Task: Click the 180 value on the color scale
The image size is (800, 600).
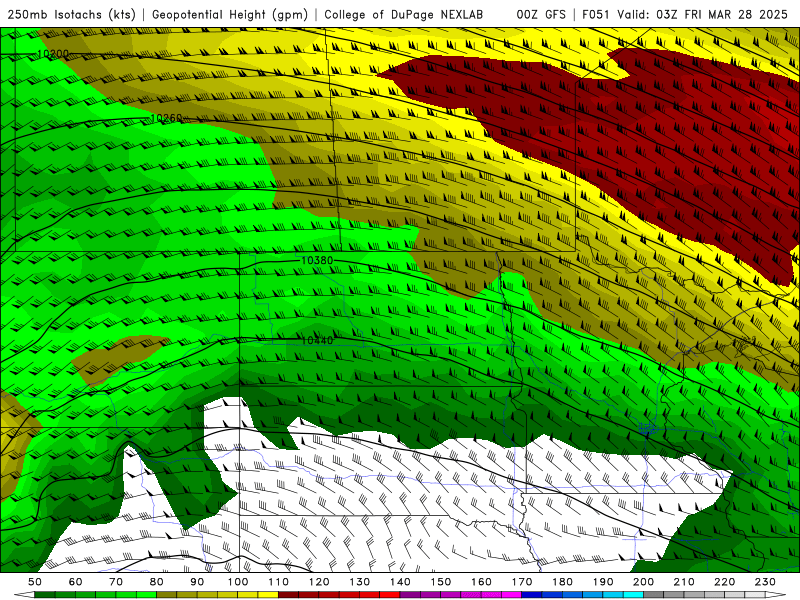Action: (x=562, y=582)
